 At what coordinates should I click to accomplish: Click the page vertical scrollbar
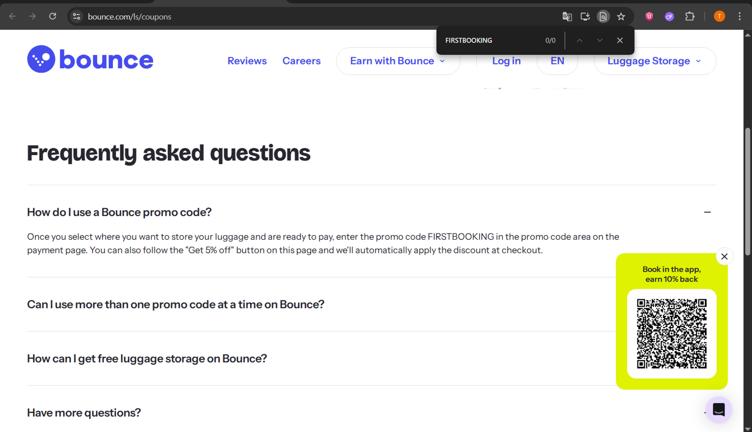(747, 192)
